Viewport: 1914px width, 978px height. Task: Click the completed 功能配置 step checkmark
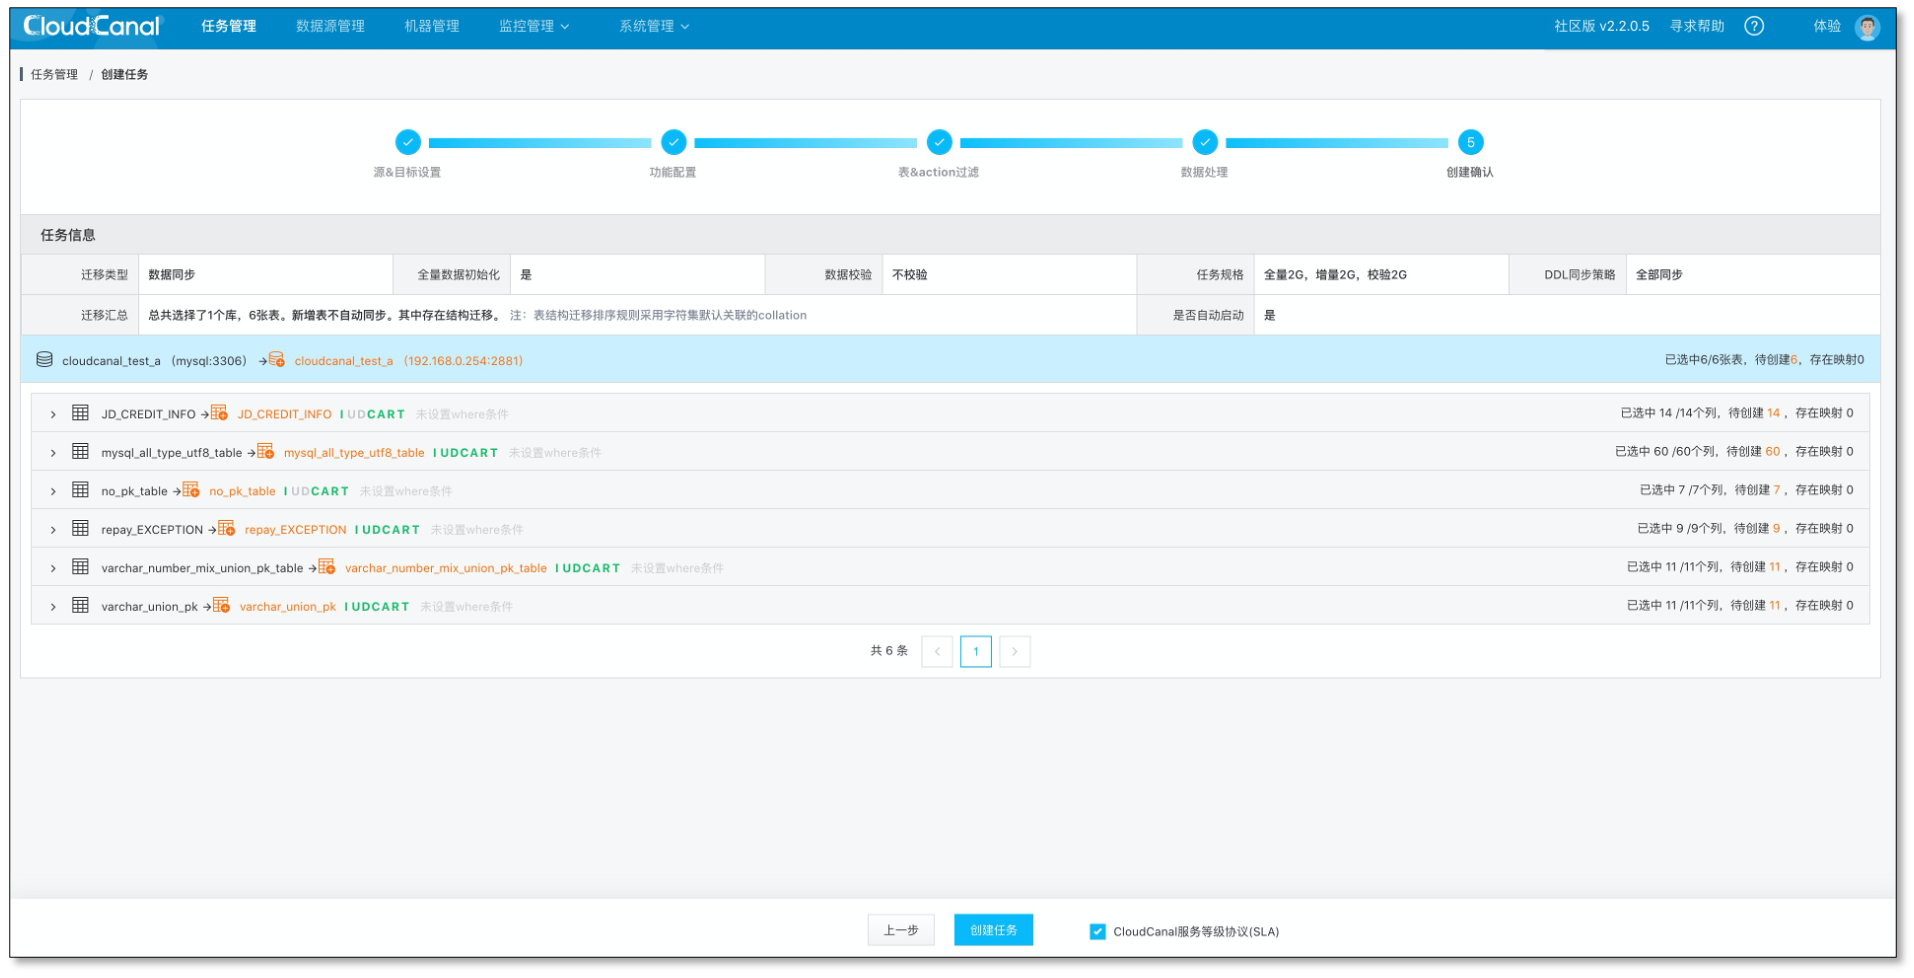pos(673,143)
